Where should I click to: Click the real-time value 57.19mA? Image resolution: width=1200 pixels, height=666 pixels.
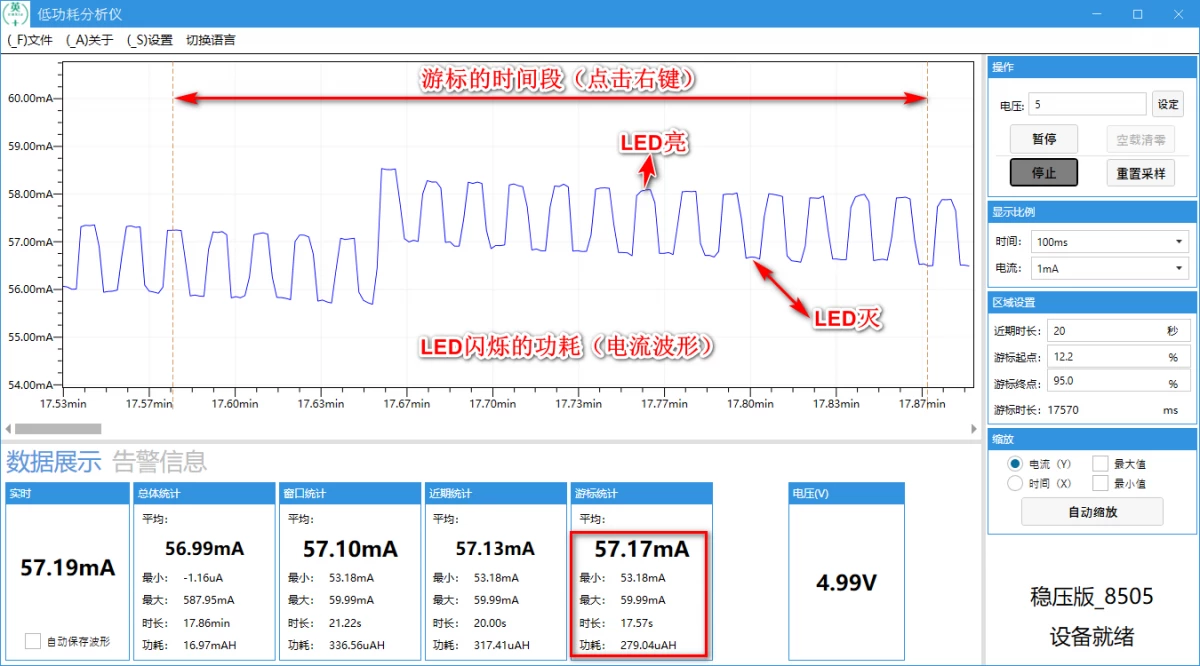tap(68, 568)
